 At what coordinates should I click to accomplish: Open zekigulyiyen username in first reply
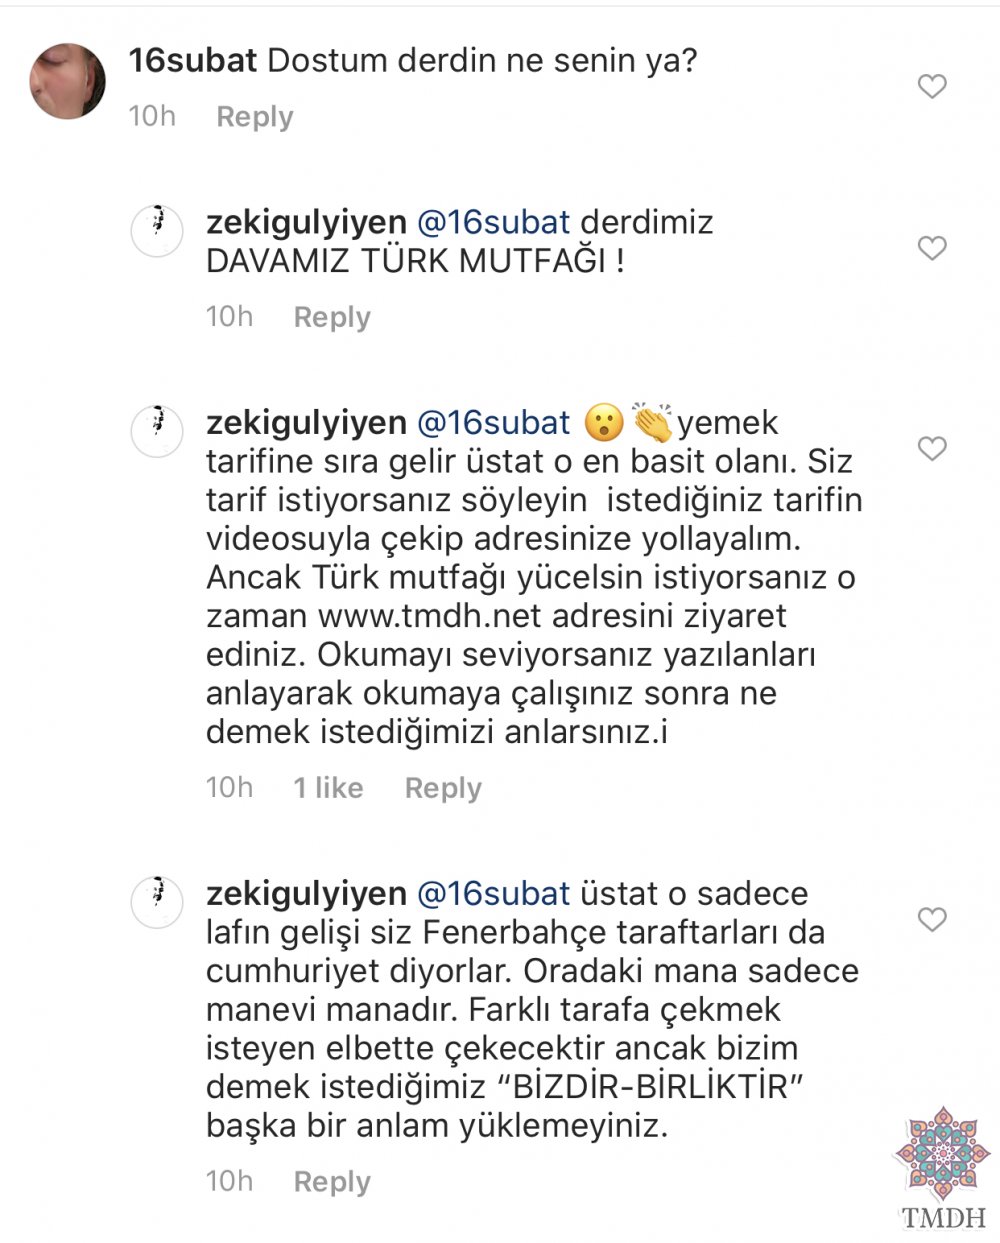(x=306, y=223)
